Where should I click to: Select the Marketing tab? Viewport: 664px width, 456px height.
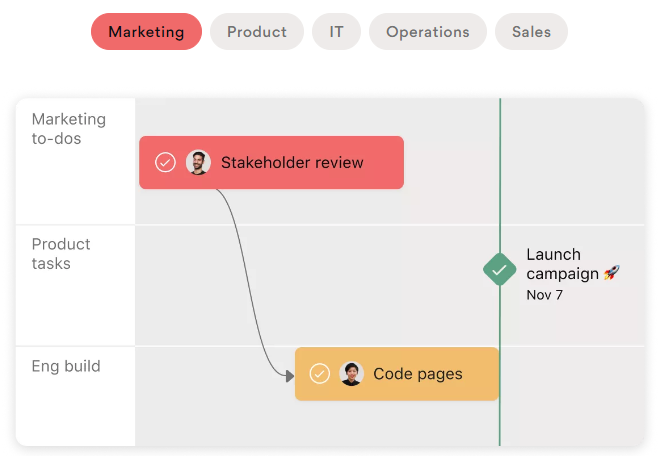pyautogui.click(x=146, y=32)
